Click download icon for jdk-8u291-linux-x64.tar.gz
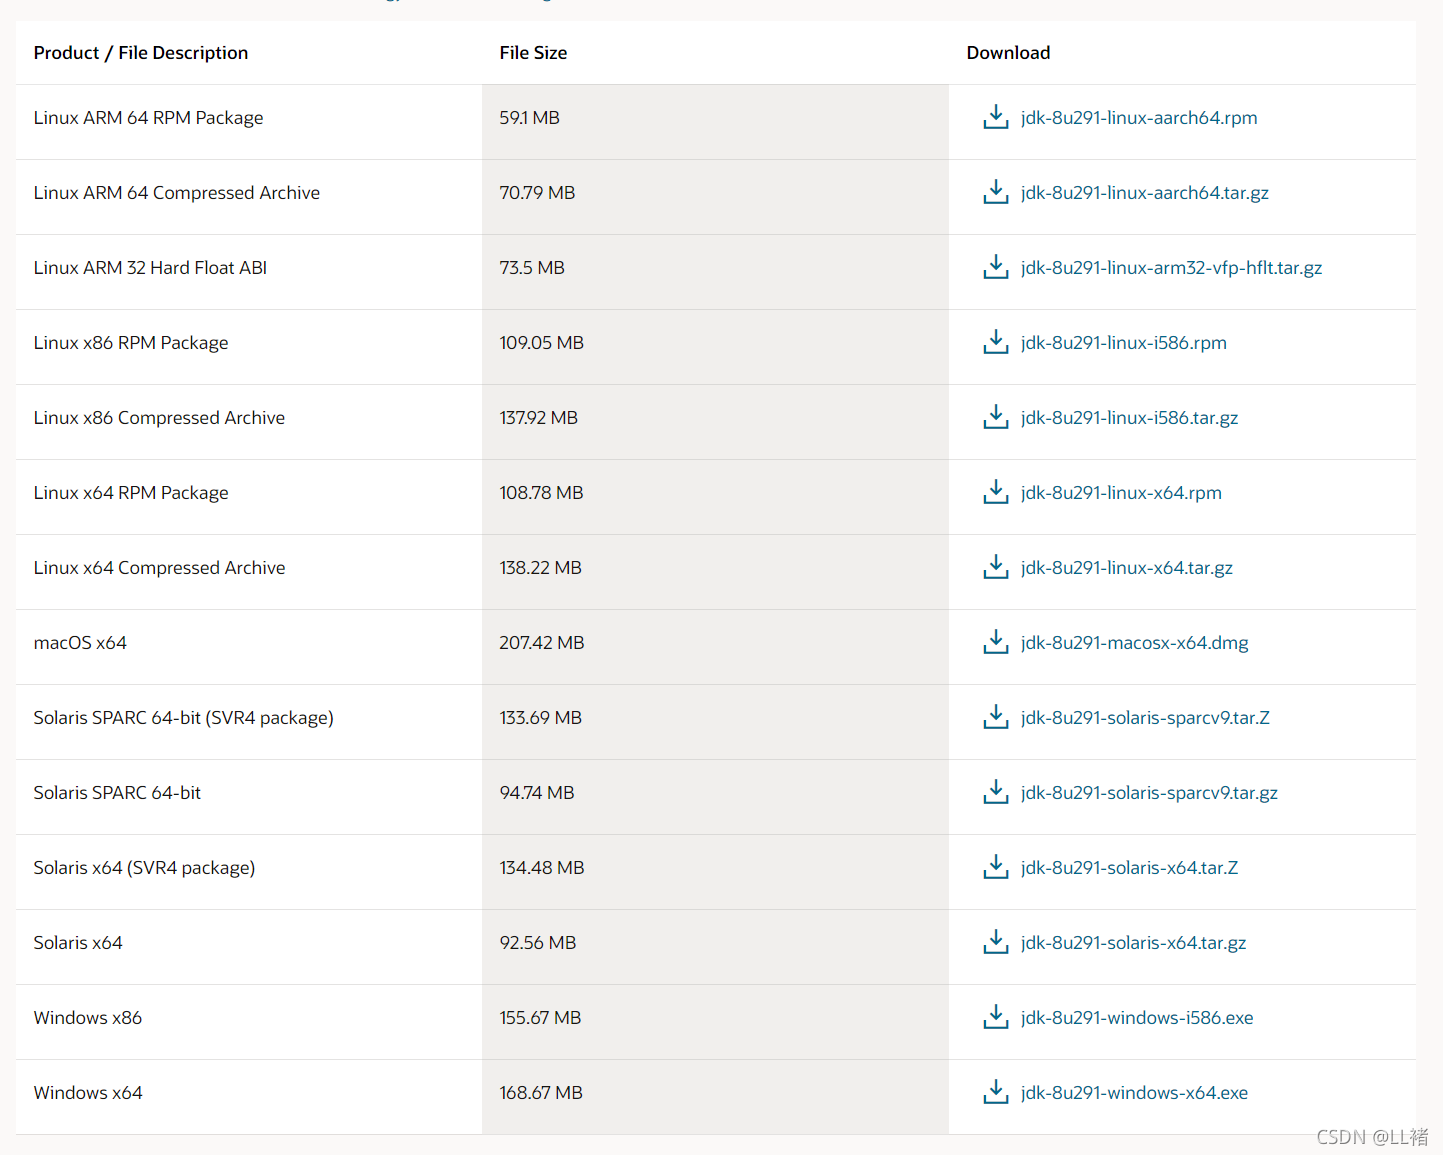Screen dimensions: 1443x1155 995,567
